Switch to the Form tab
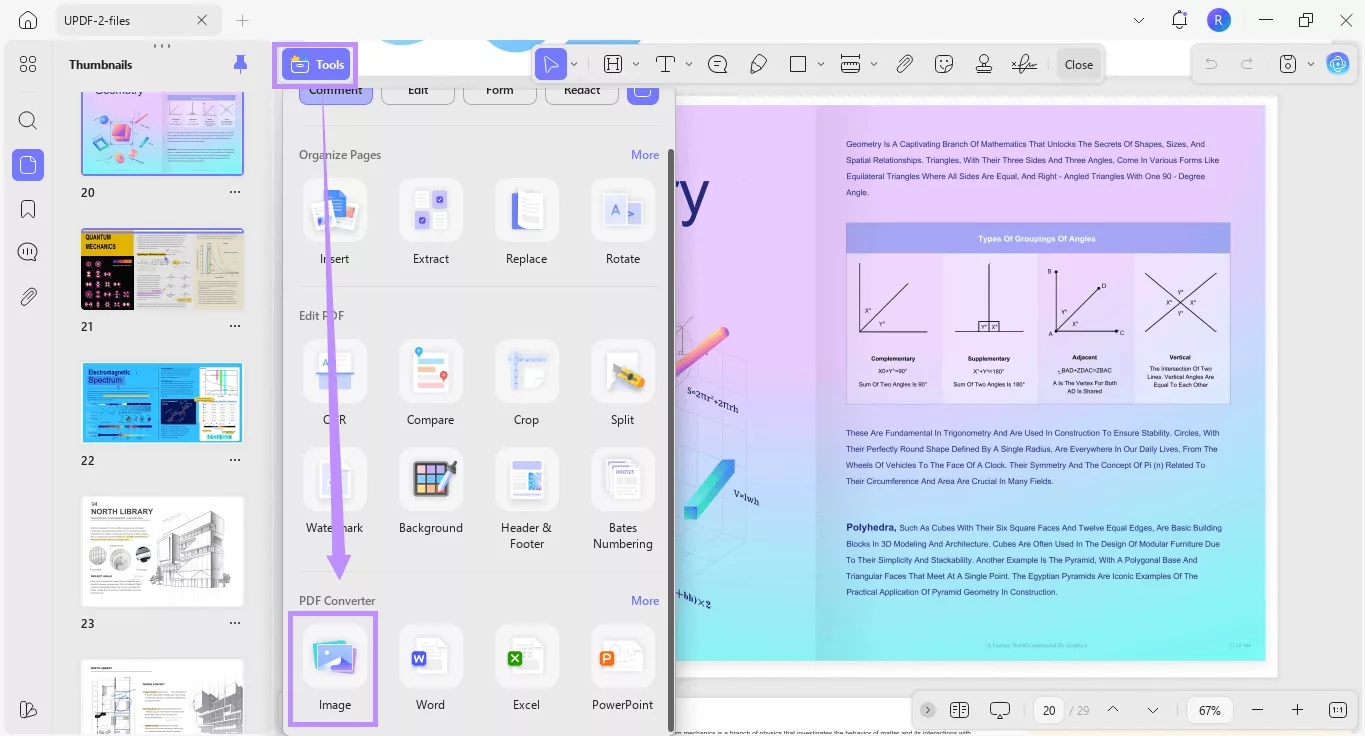Image resolution: width=1365 pixels, height=736 pixels. click(500, 91)
